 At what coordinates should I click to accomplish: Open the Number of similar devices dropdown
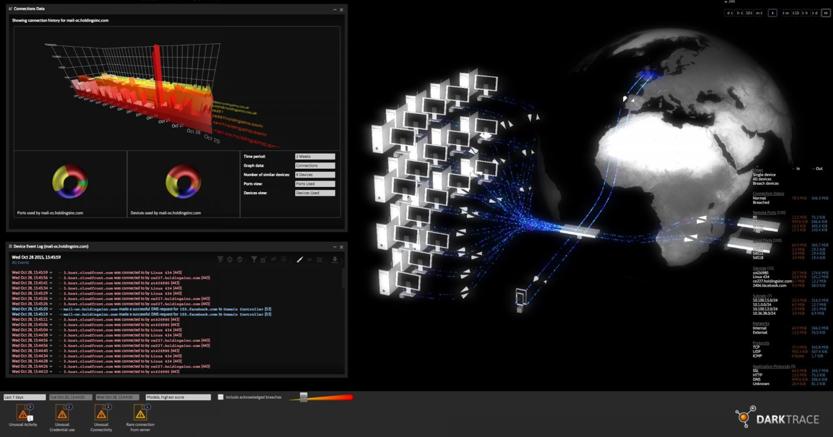tap(315, 175)
